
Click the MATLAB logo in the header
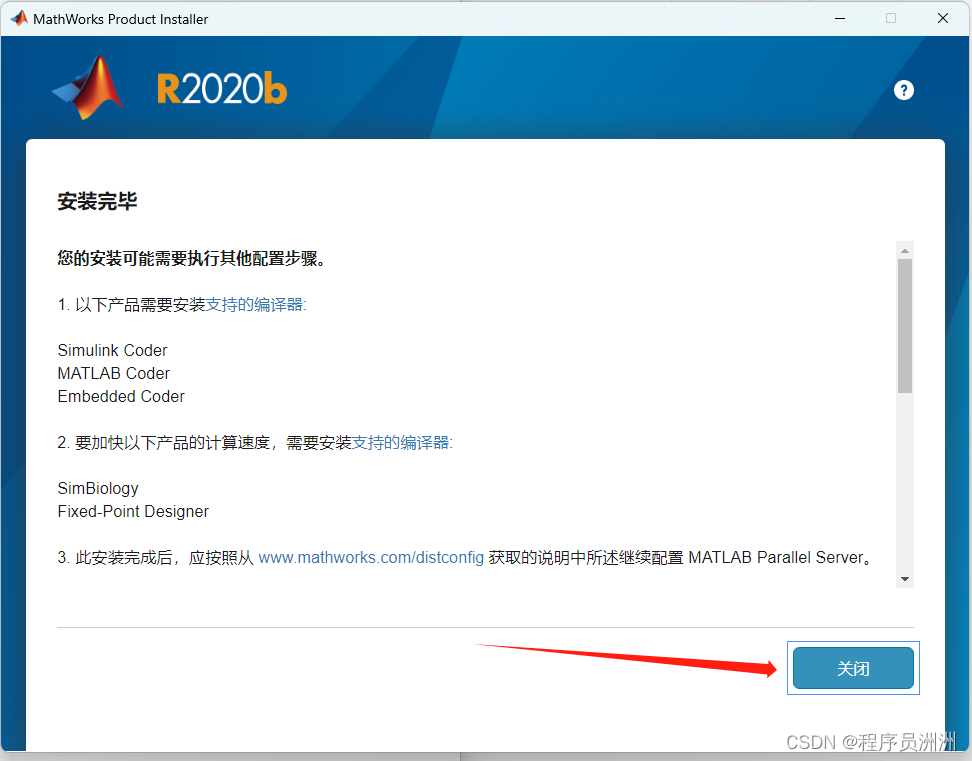click(88, 87)
